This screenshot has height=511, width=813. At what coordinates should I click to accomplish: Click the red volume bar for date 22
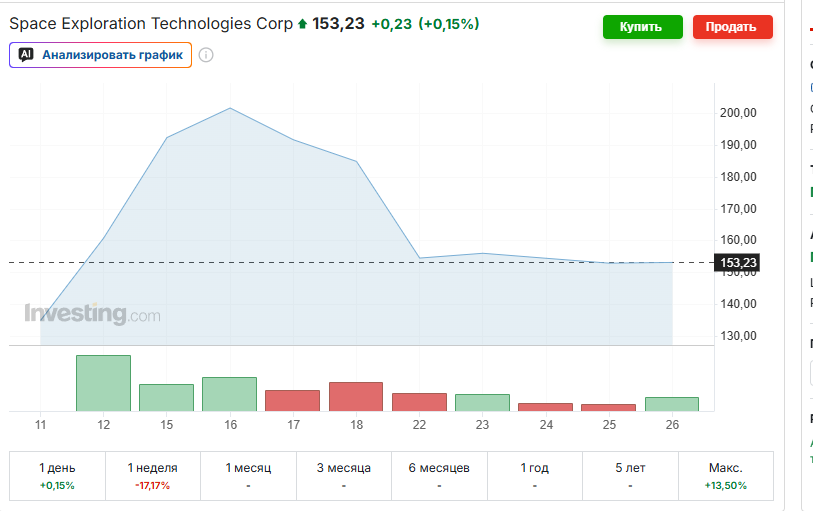click(x=419, y=402)
